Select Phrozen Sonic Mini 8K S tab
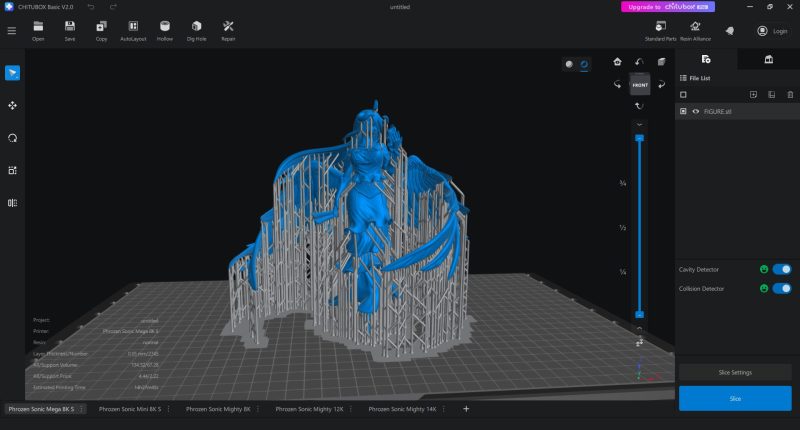The height and width of the screenshot is (430, 800). 130,409
